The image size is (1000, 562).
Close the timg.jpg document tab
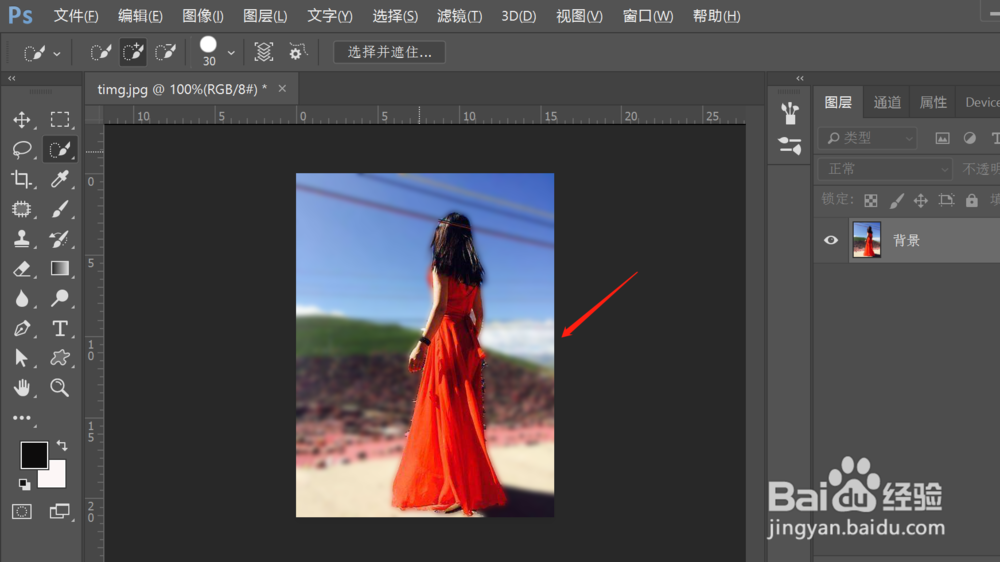coord(283,89)
